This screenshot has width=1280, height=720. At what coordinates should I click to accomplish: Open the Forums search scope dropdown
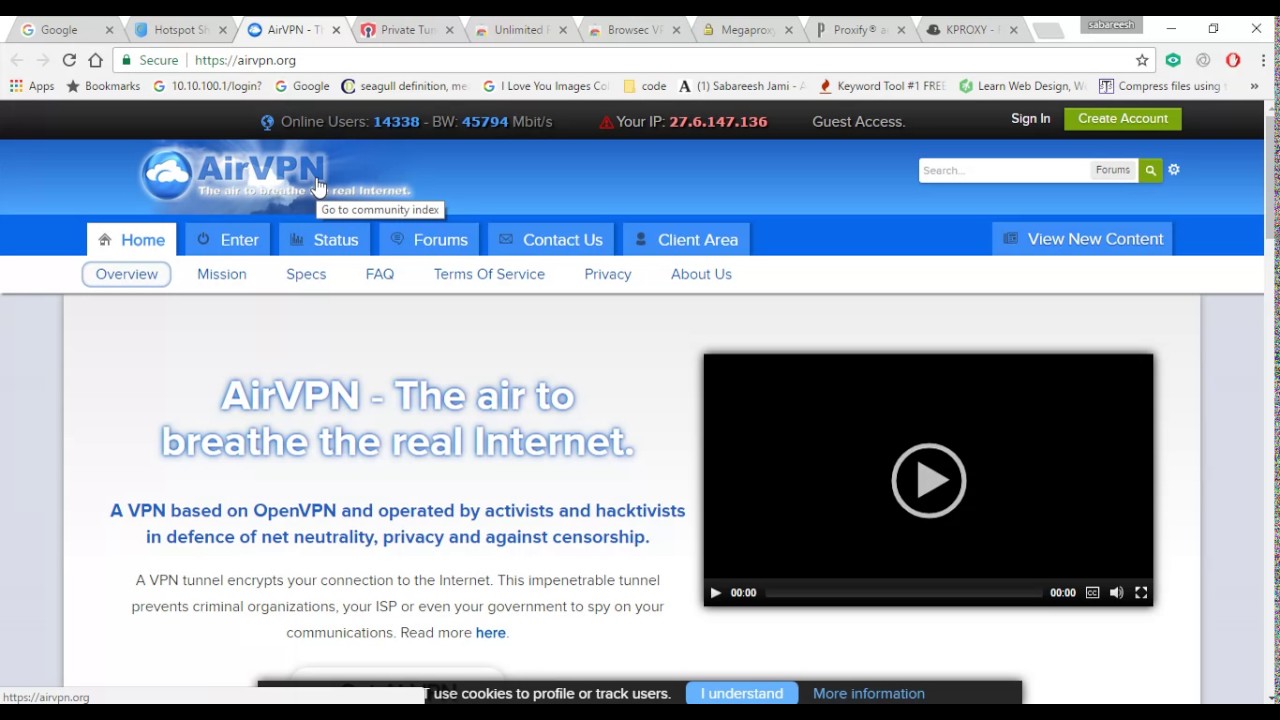click(1112, 170)
